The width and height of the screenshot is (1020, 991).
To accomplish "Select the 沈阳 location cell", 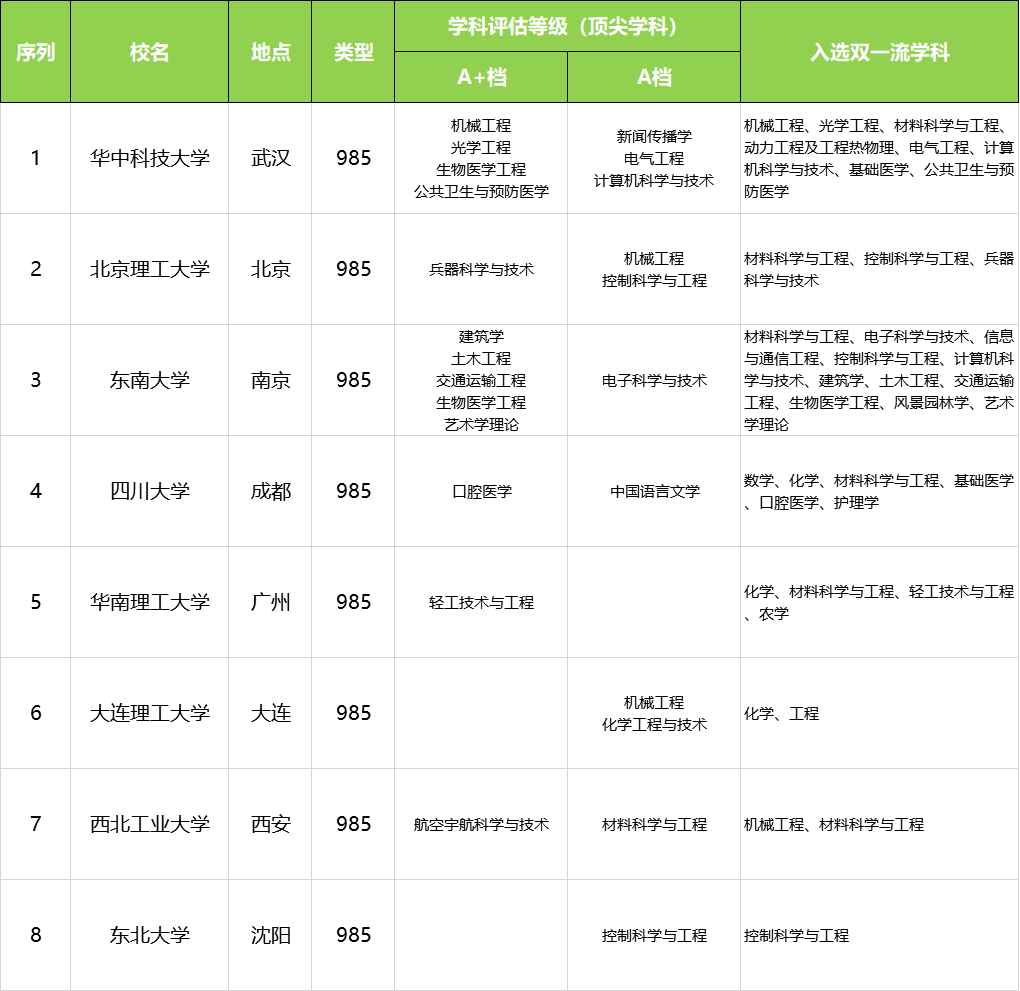I will click(270, 935).
